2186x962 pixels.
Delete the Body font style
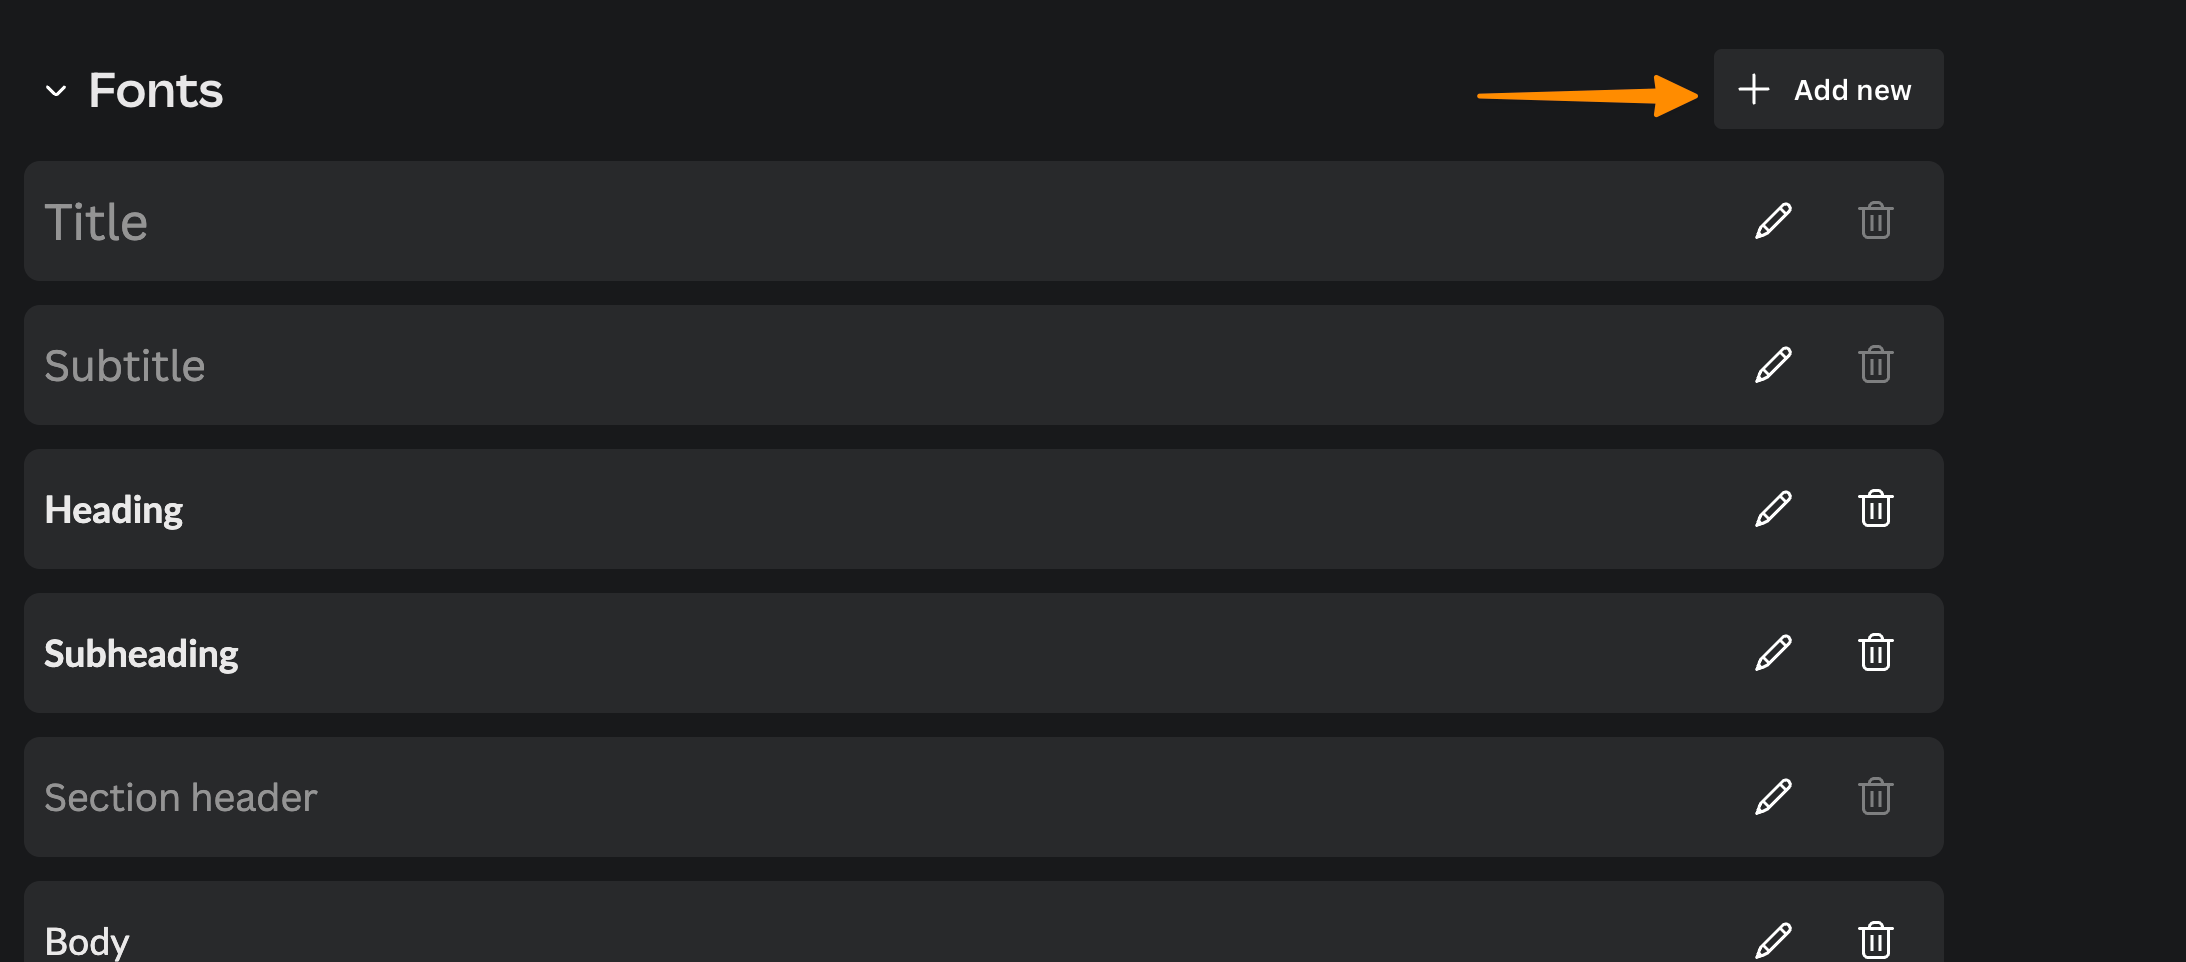tap(1876, 940)
